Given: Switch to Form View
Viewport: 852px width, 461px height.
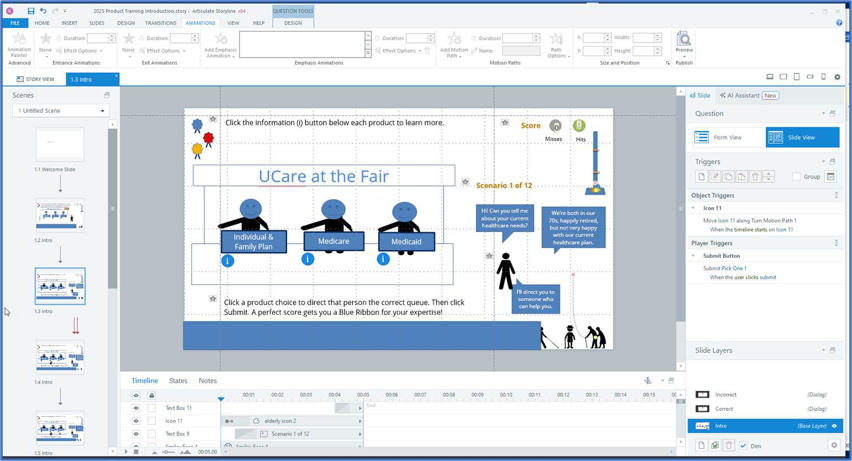Looking at the screenshot, I should point(728,137).
